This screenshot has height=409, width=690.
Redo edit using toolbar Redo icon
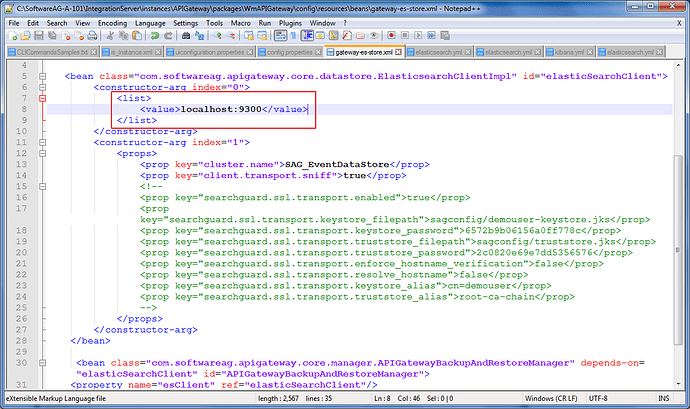(168, 36)
